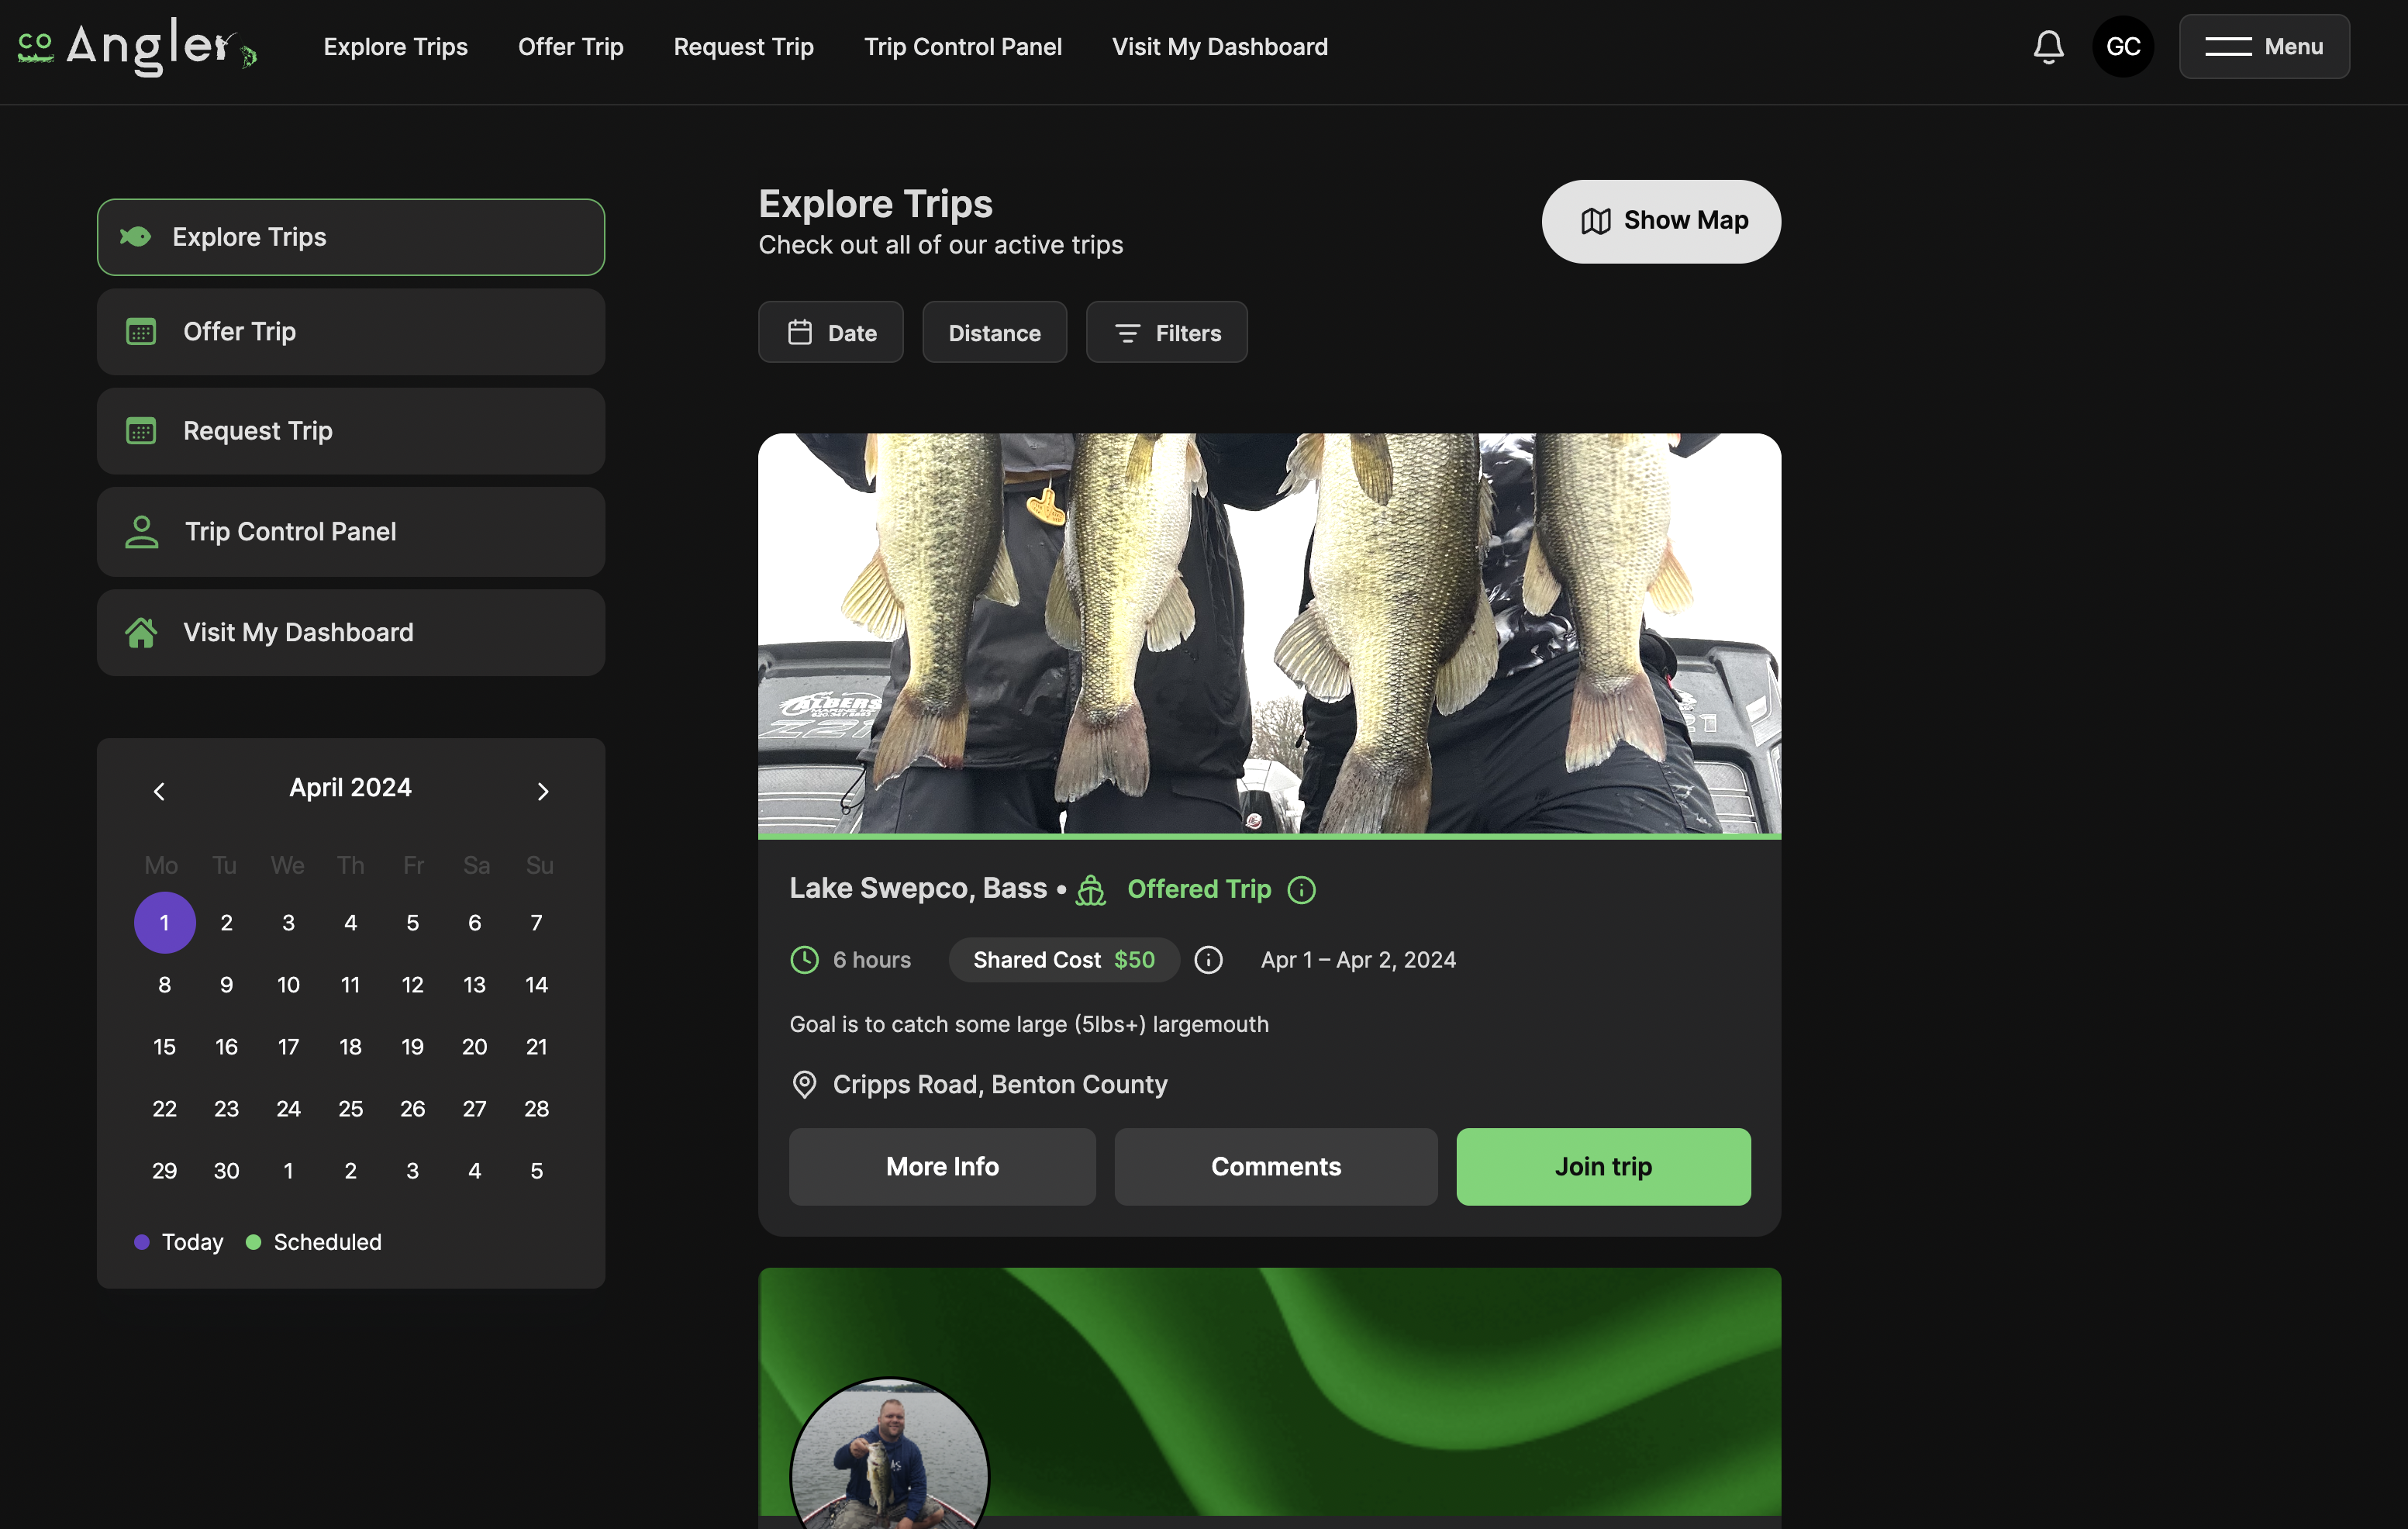Click the fish icon in Explore Trips sidebar item
Viewport: 2408px width, 1529px height.
click(x=136, y=237)
